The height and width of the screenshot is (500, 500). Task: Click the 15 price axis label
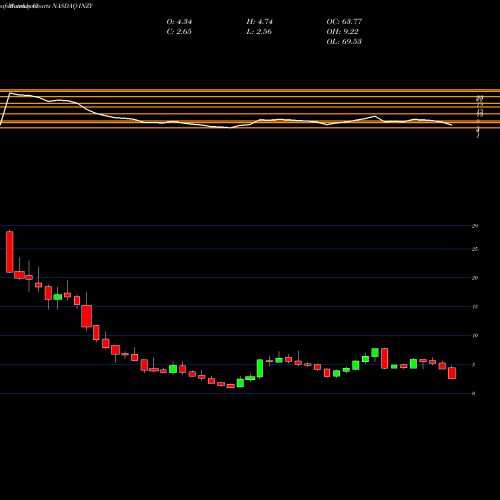pyautogui.click(x=475, y=307)
